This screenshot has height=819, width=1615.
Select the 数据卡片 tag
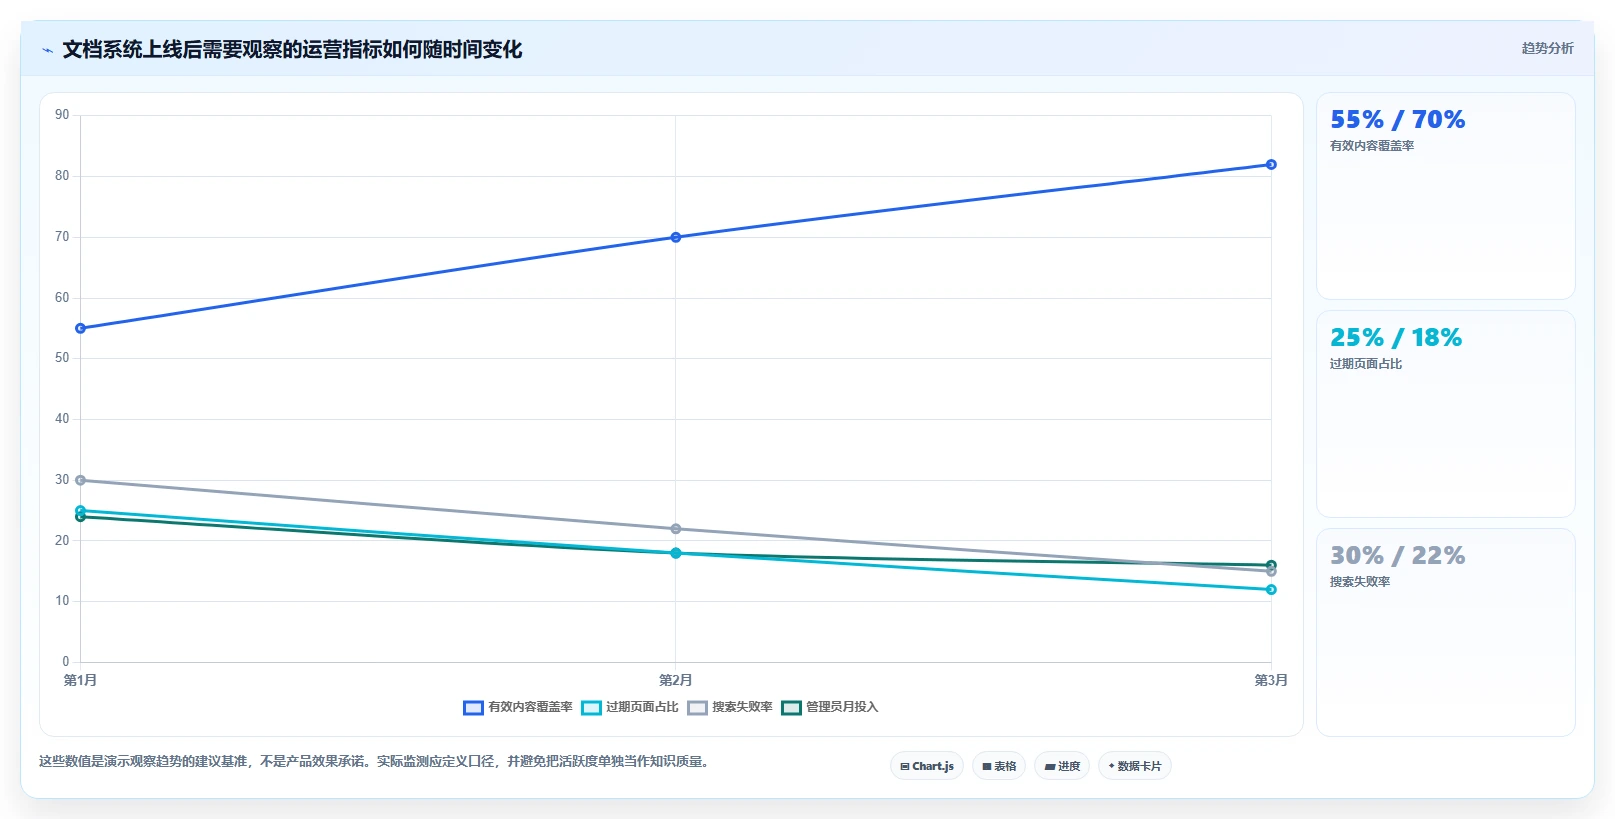[x=1135, y=766]
